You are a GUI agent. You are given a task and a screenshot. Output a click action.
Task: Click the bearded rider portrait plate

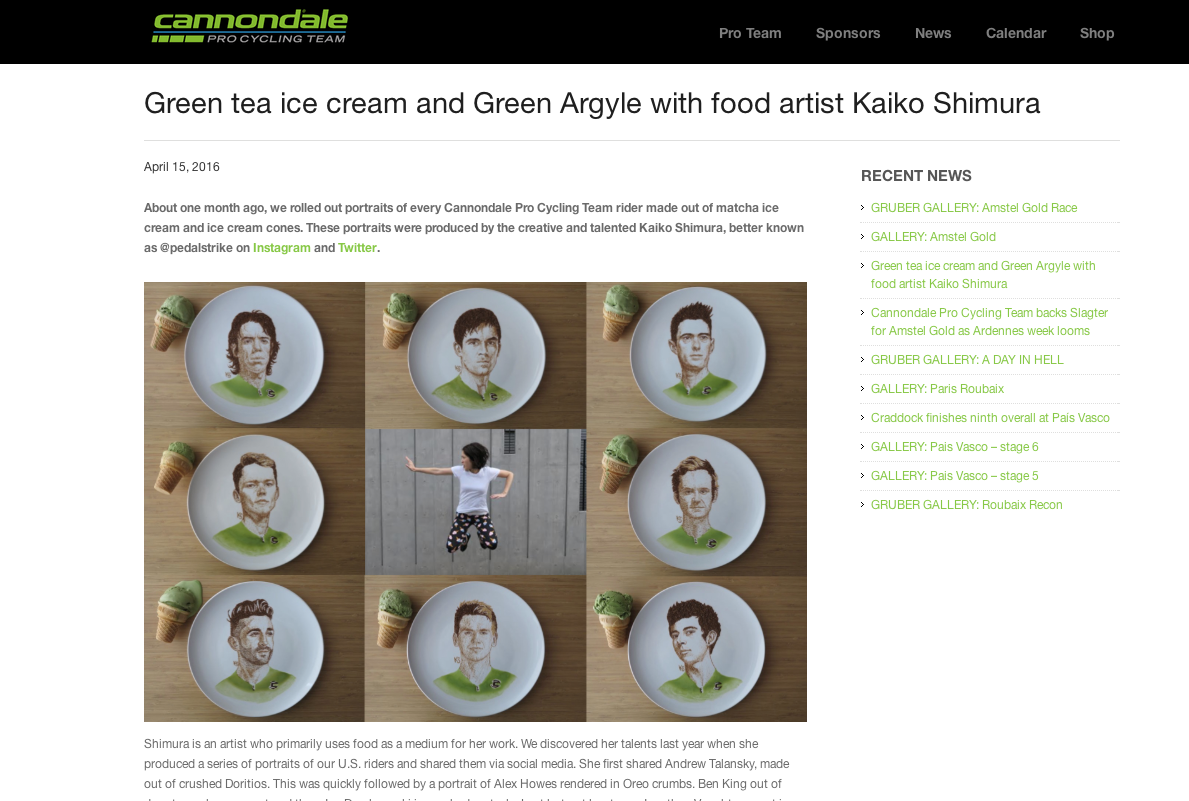(255, 648)
